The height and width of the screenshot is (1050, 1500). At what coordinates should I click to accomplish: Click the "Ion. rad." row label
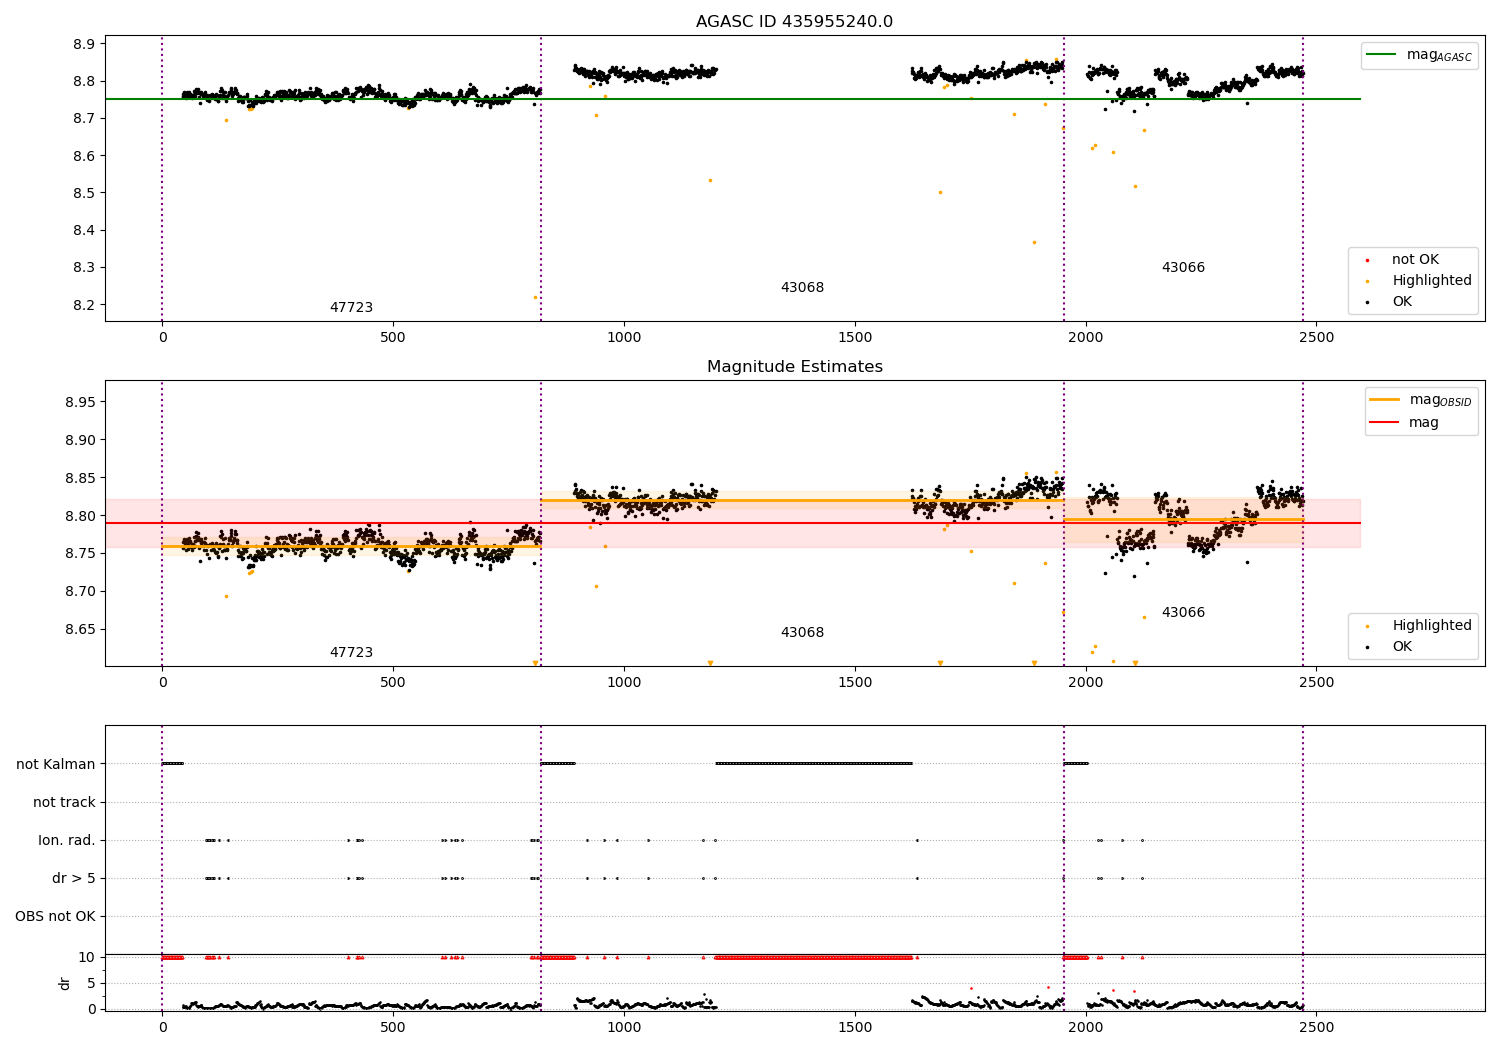[67, 841]
